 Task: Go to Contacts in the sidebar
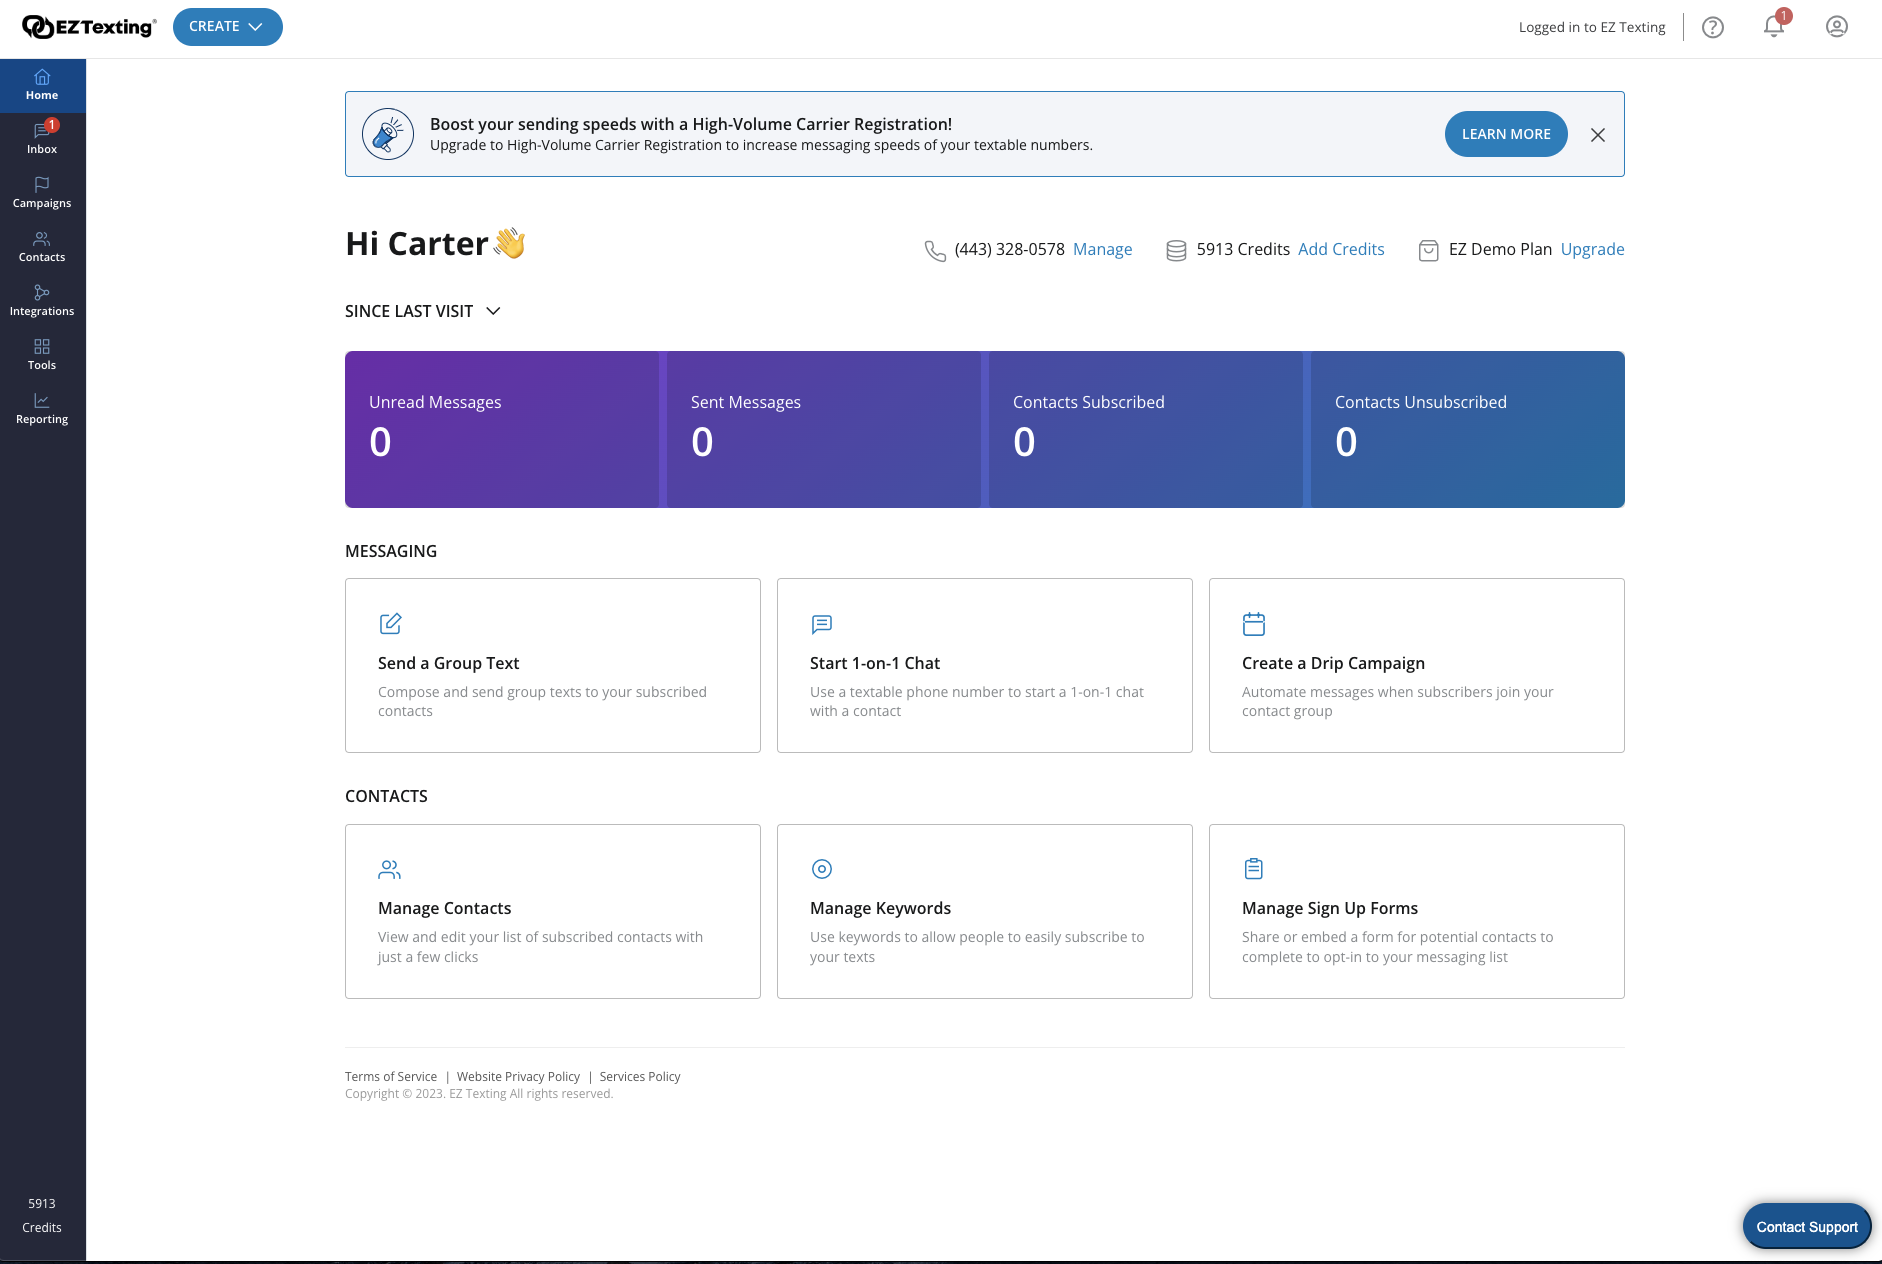pos(42,246)
